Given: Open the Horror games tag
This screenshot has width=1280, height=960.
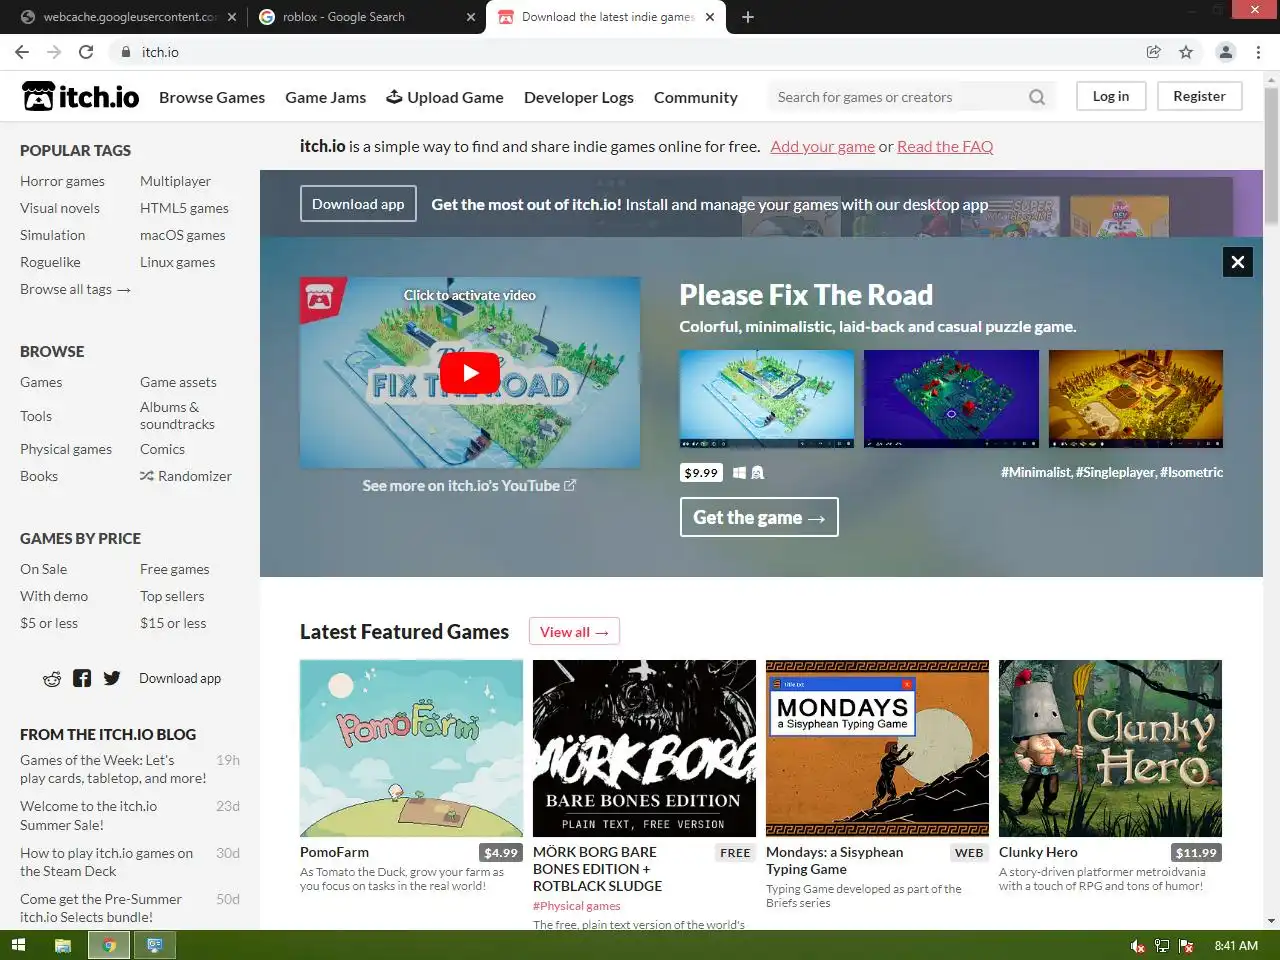Looking at the screenshot, I should (x=62, y=181).
